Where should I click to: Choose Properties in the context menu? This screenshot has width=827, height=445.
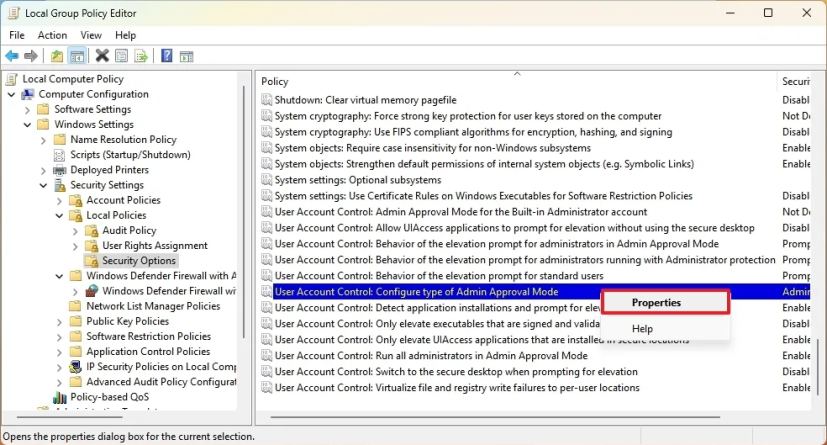pyautogui.click(x=656, y=302)
